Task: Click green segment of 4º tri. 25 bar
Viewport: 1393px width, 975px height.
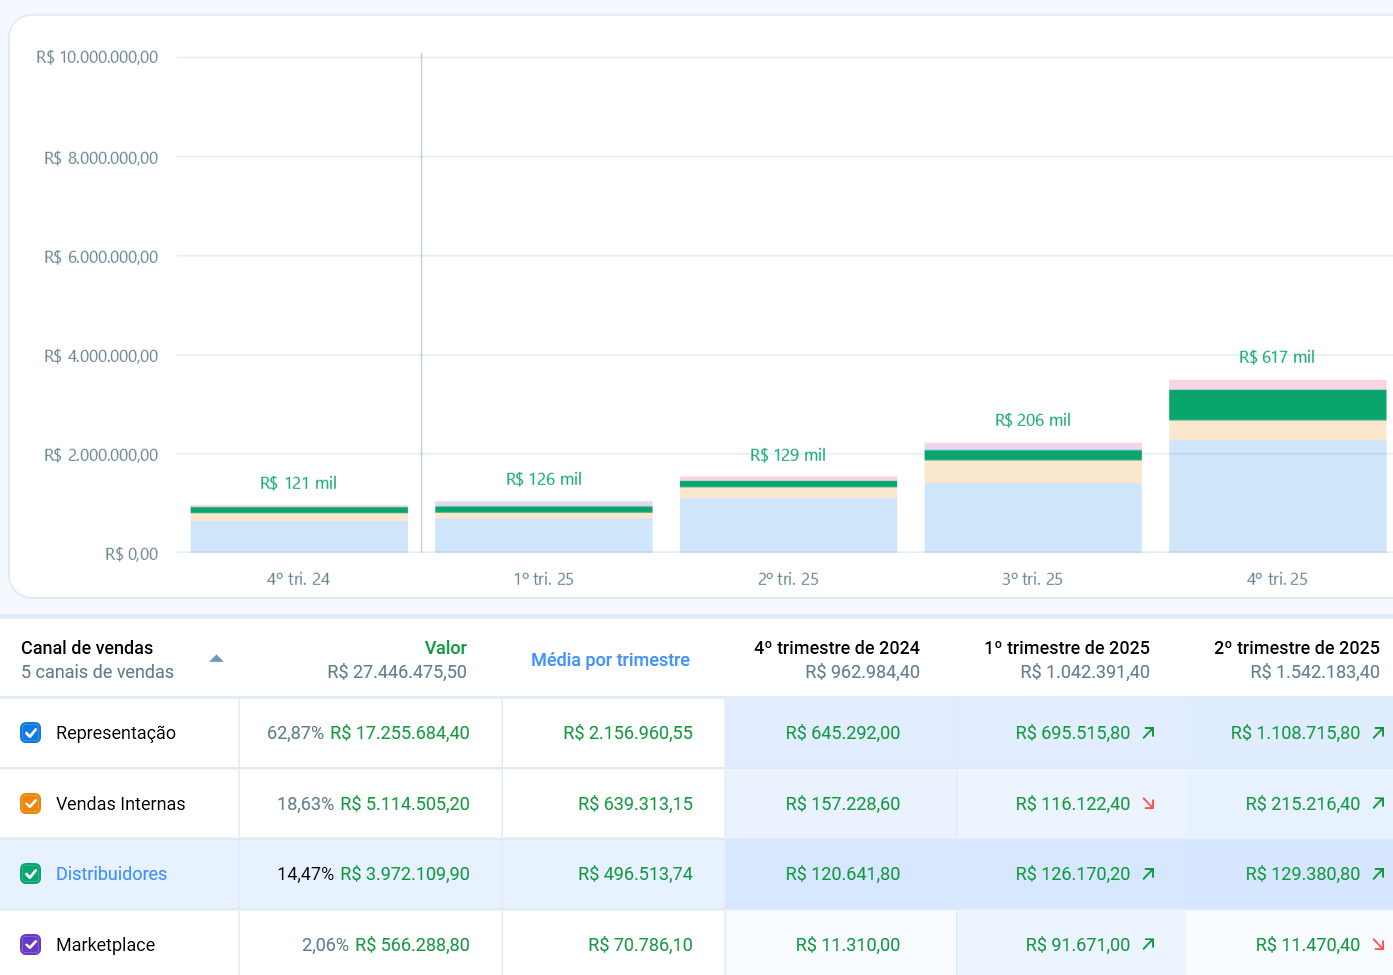Action: pos(1277,405)
